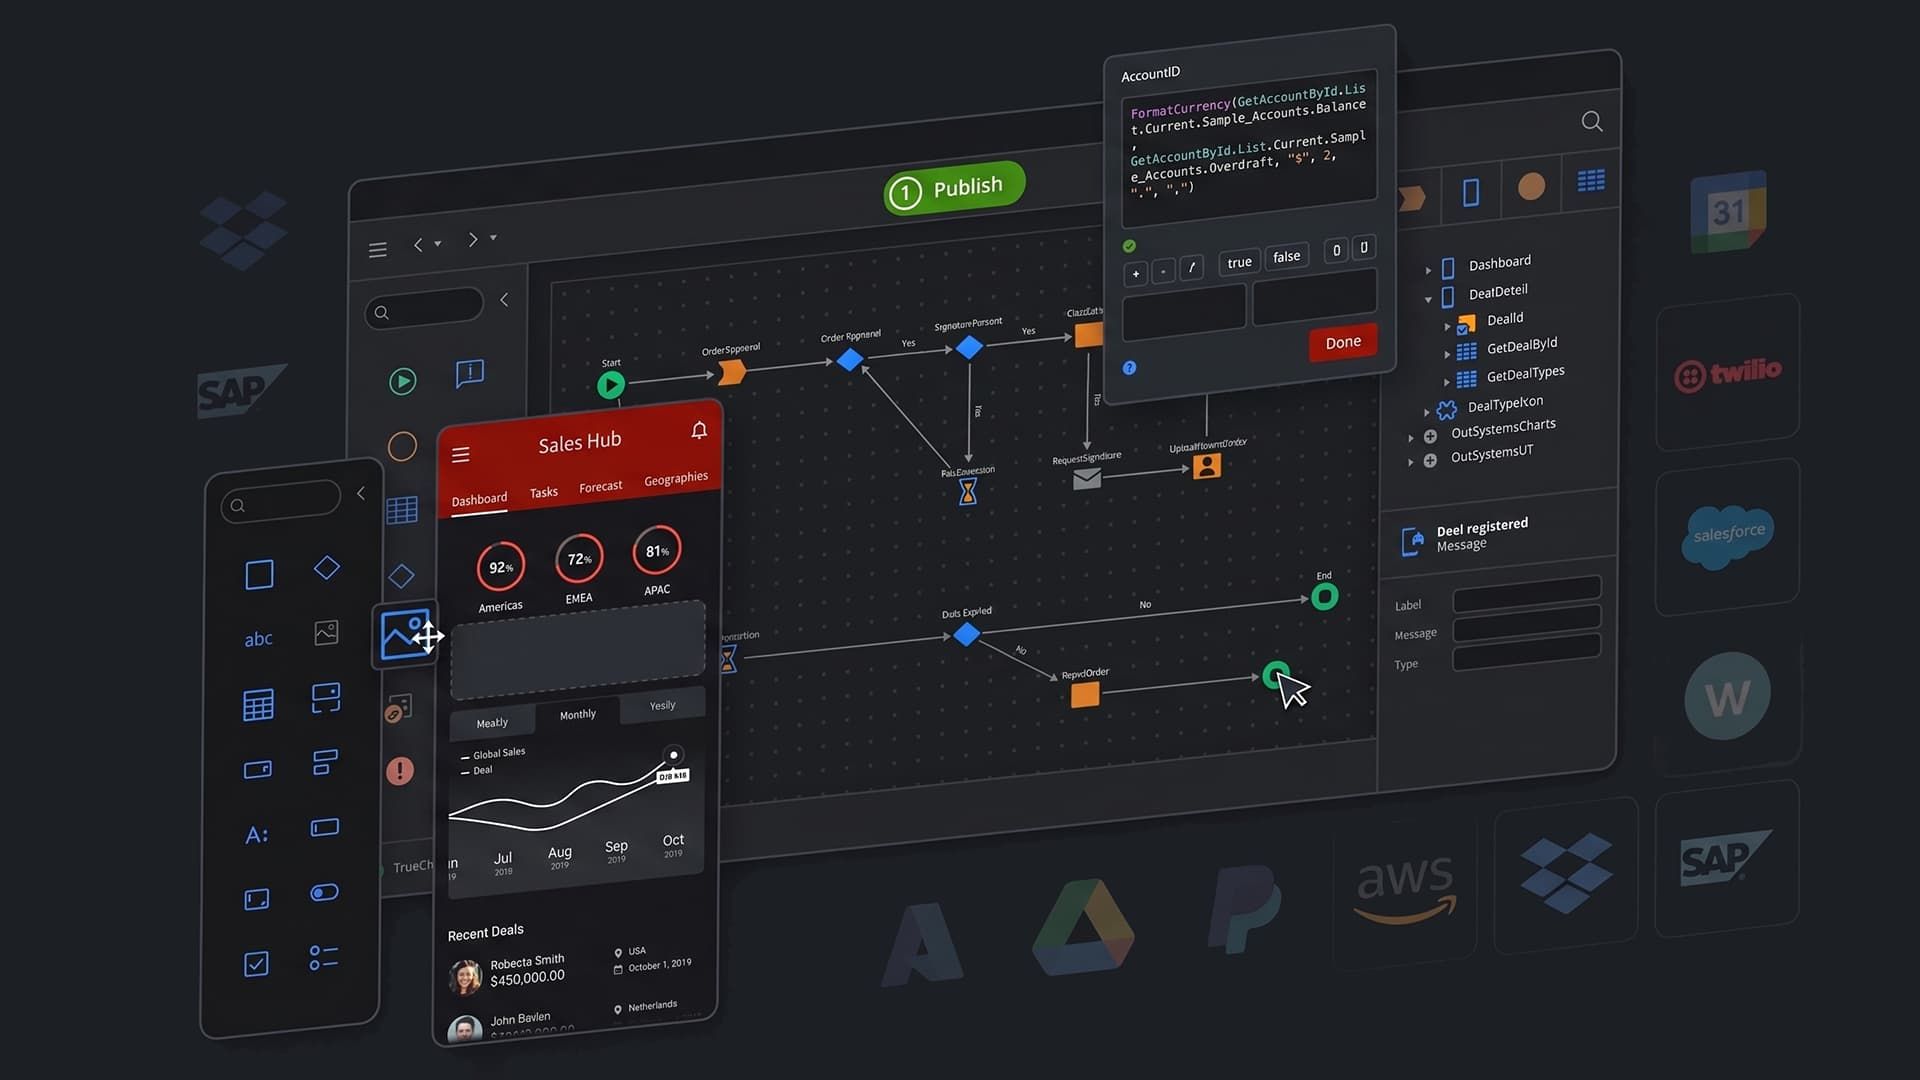
Task: Click the notification bell in Sales Hub
Action: click(699, 430)
